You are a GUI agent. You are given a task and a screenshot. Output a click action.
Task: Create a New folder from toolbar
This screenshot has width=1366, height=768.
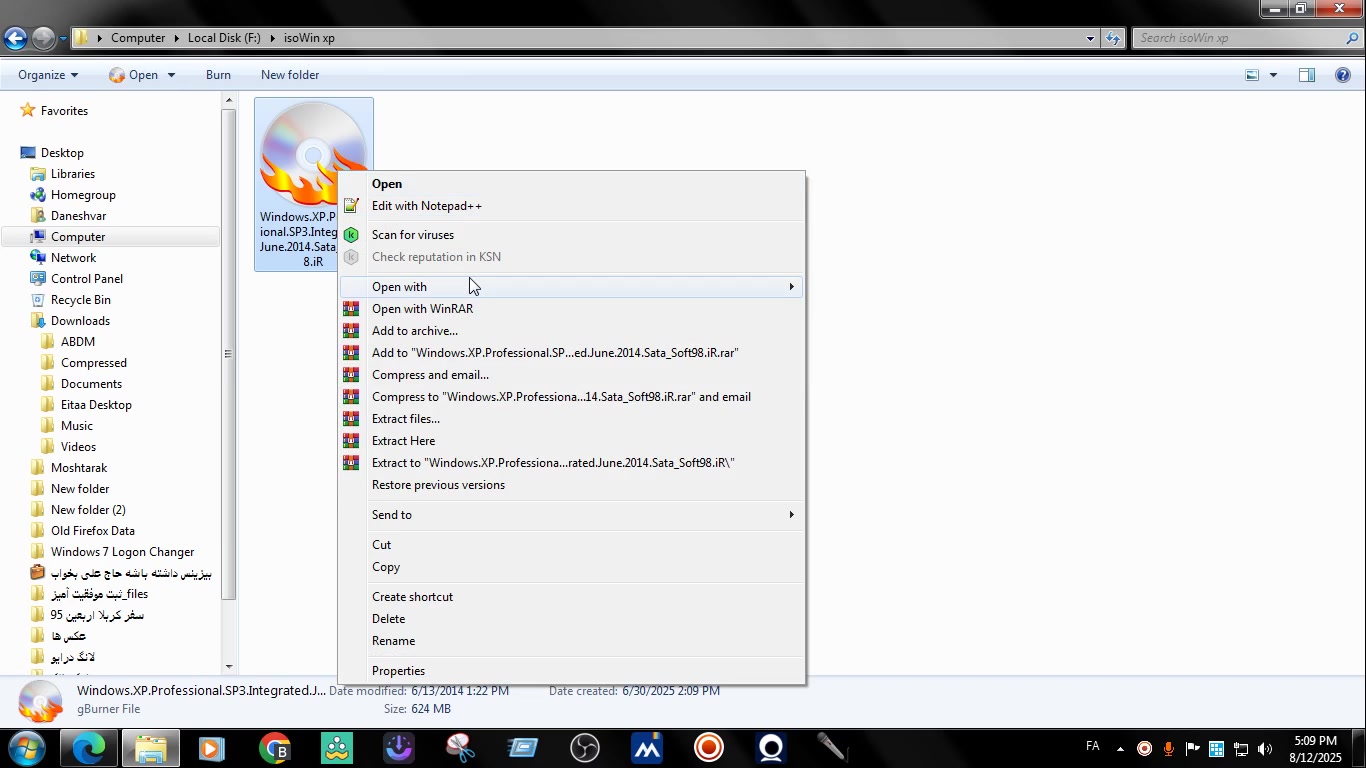[290, 75]
